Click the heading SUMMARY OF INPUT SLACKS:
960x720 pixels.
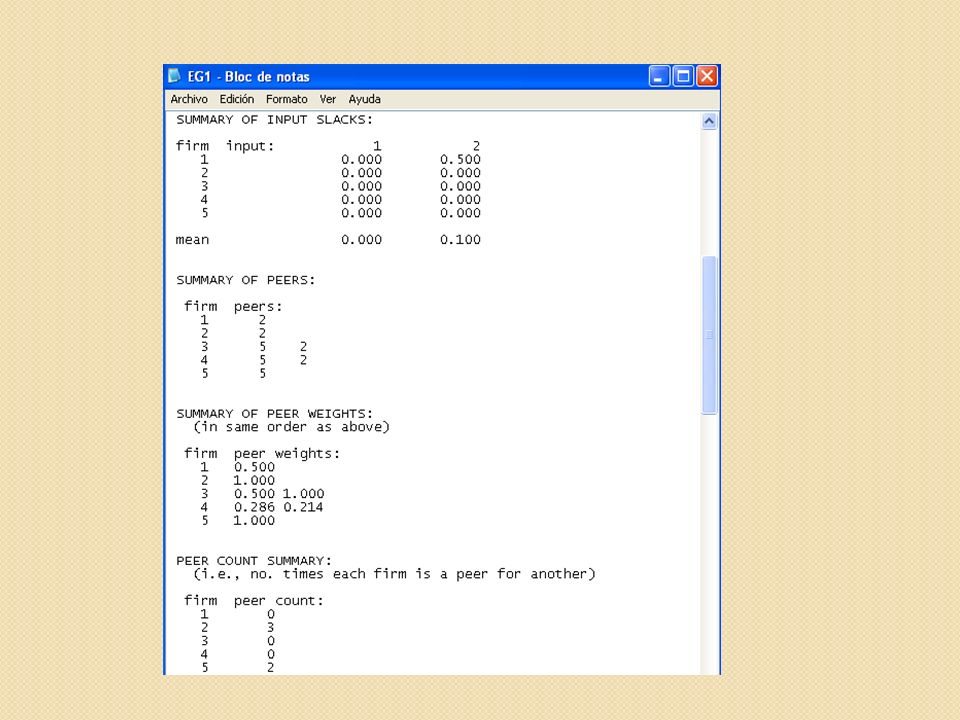click(x=274, y=120)
